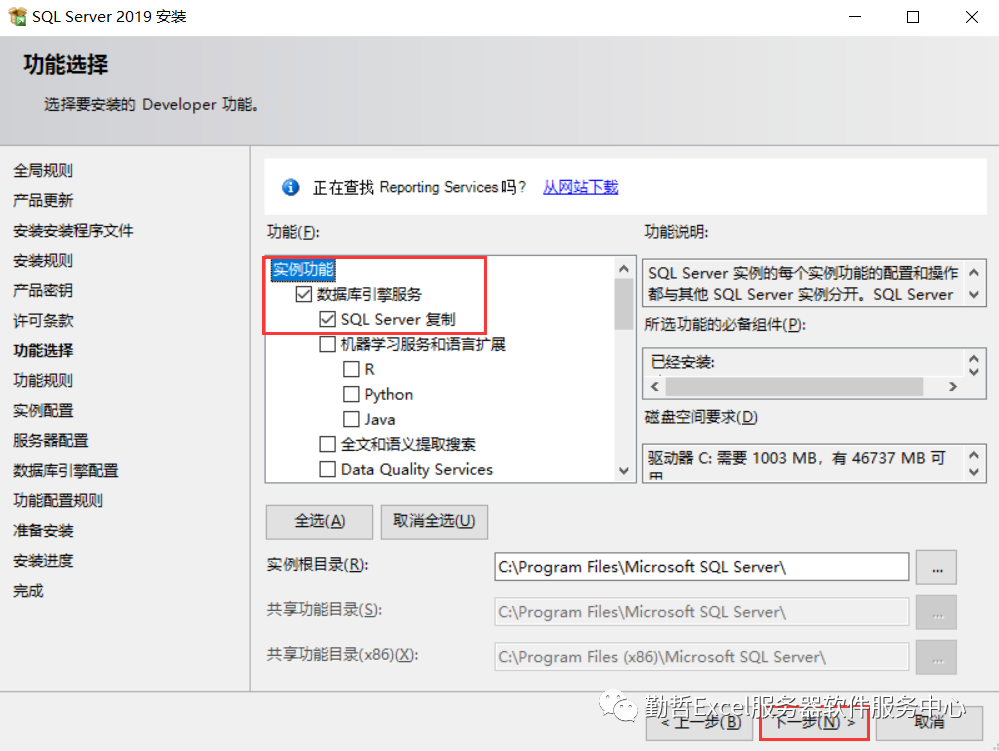Viewport: 999px width, 751px height.
Task: Select 数据库引擎配置 step in sidebar
Action: click(66, 470)
